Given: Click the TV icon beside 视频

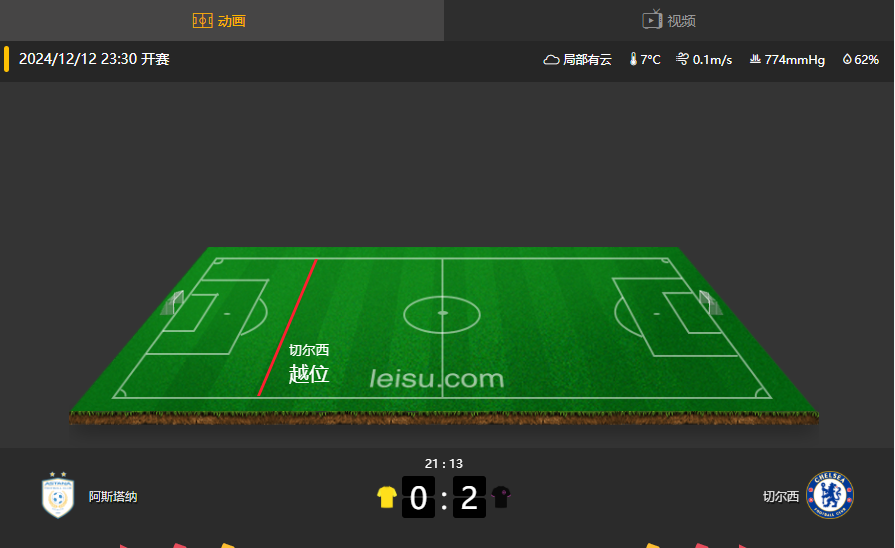Looking at the screenshot, I should [x=652, y=19].
